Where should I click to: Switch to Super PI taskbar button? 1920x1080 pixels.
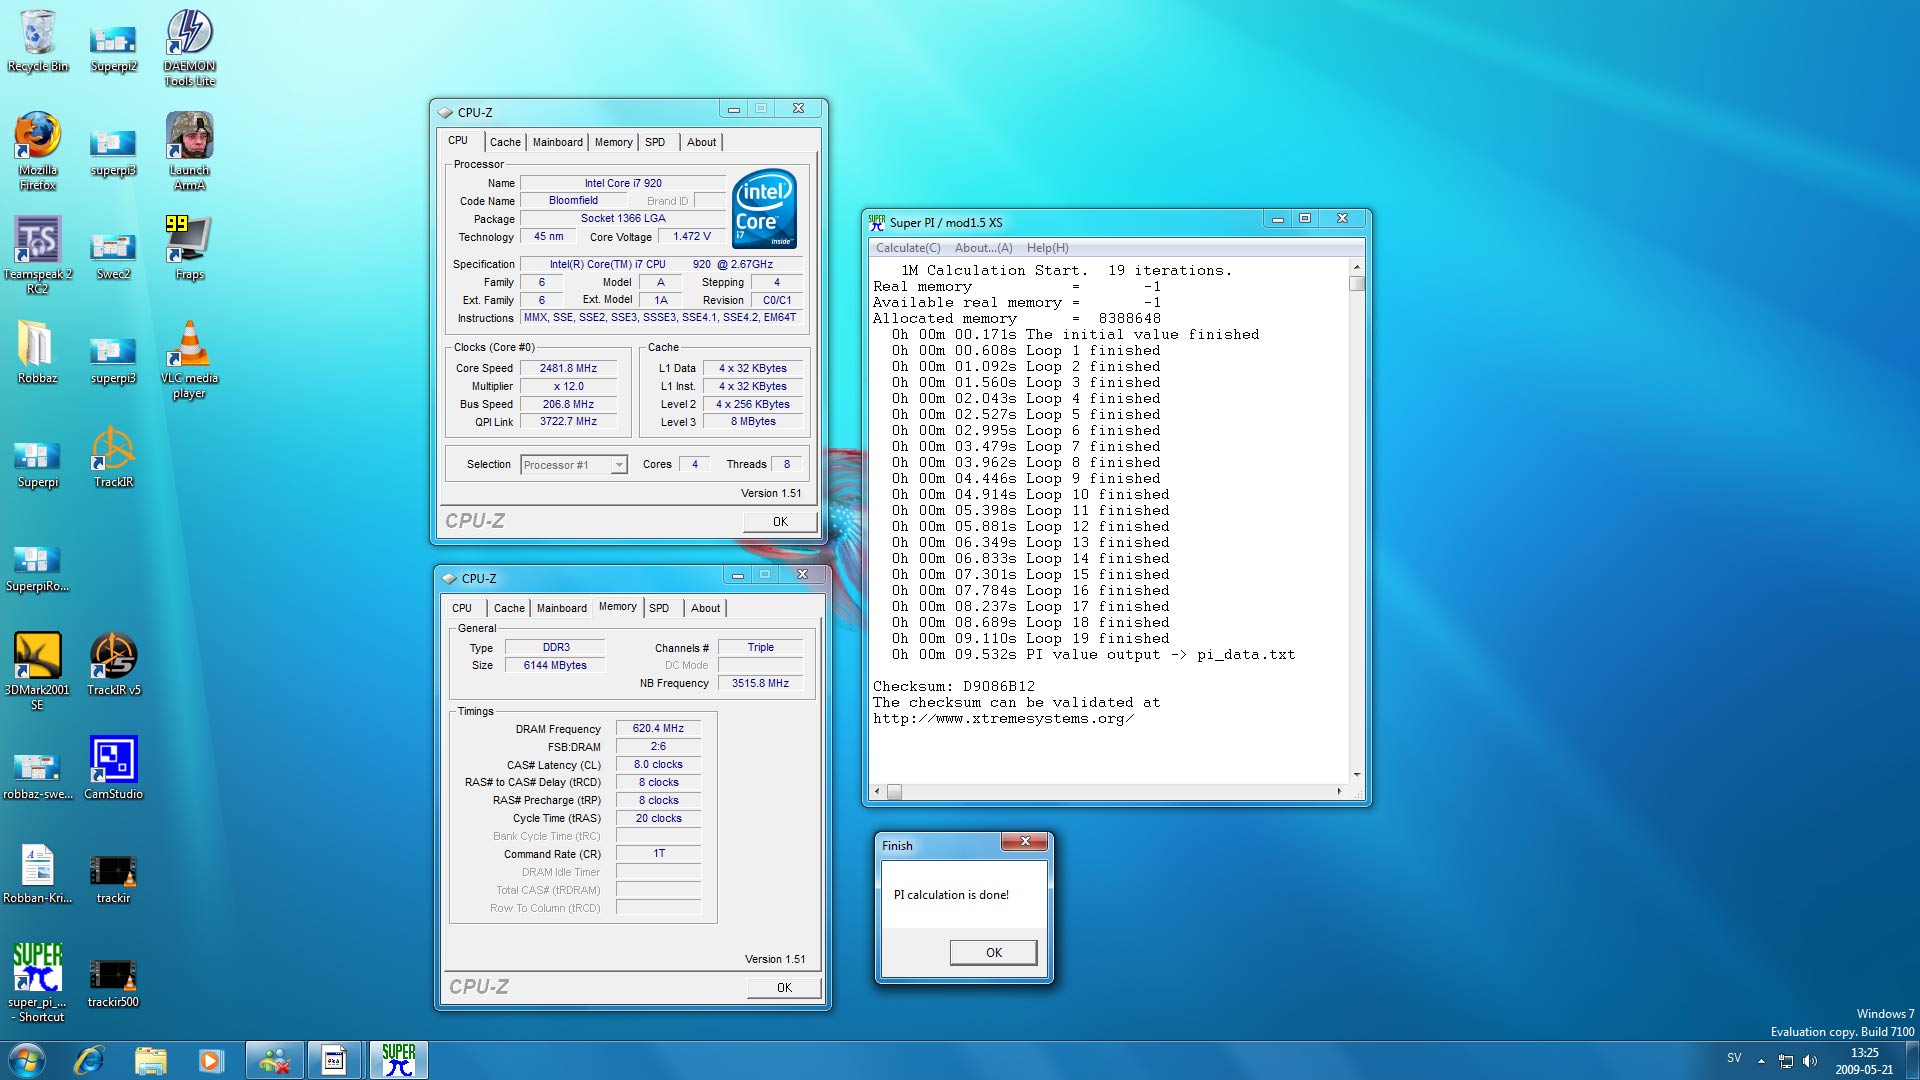(399, 1060)
